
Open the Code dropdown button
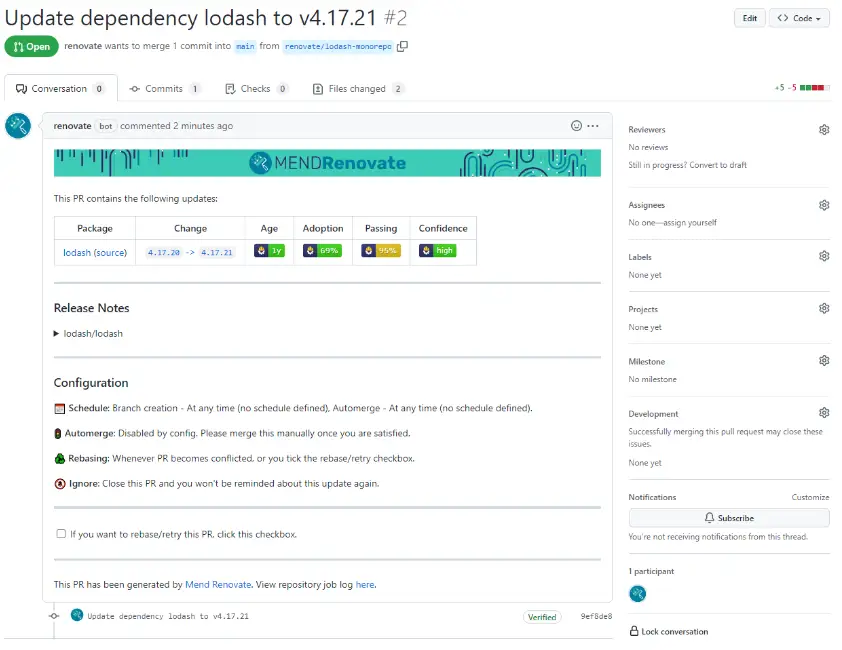(x=799, y=18)
